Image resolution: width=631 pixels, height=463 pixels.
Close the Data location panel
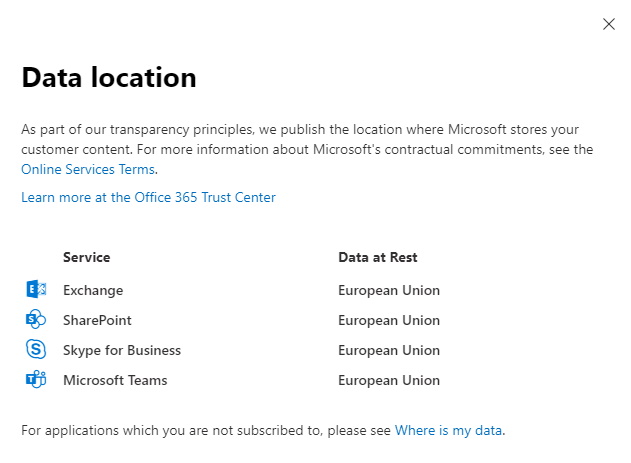(x=608, y=24)
